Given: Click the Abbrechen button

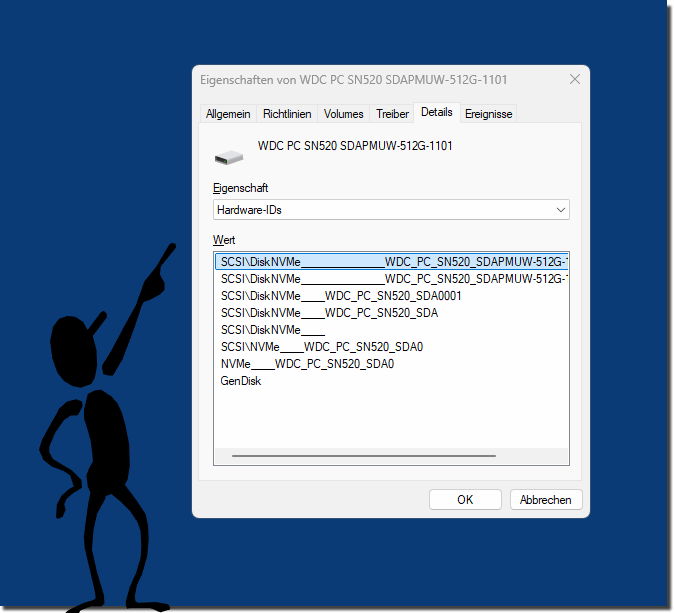Looking at the screenshot, I should pos(546,500).
